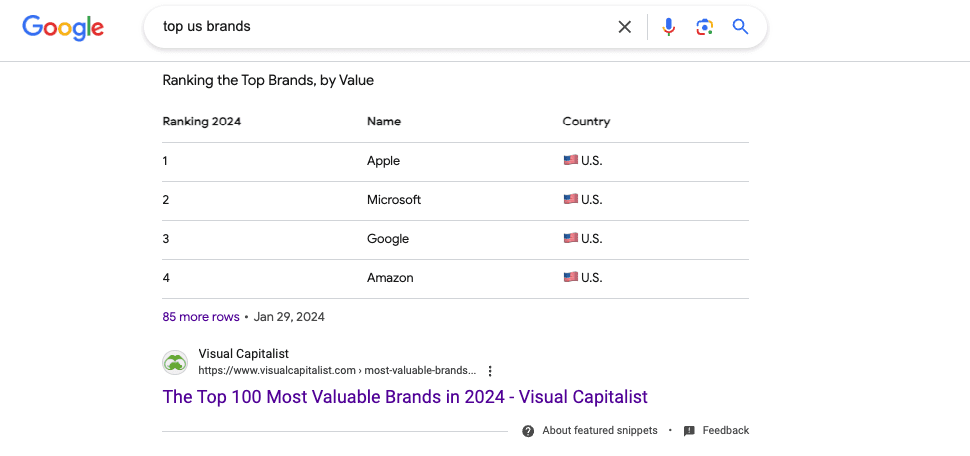Click the blue magnifier search icon
970x456 pixels.
tap(740, 27)
